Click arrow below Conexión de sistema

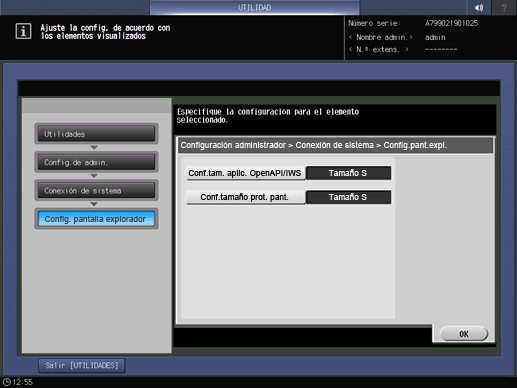[x=94, y=204]
